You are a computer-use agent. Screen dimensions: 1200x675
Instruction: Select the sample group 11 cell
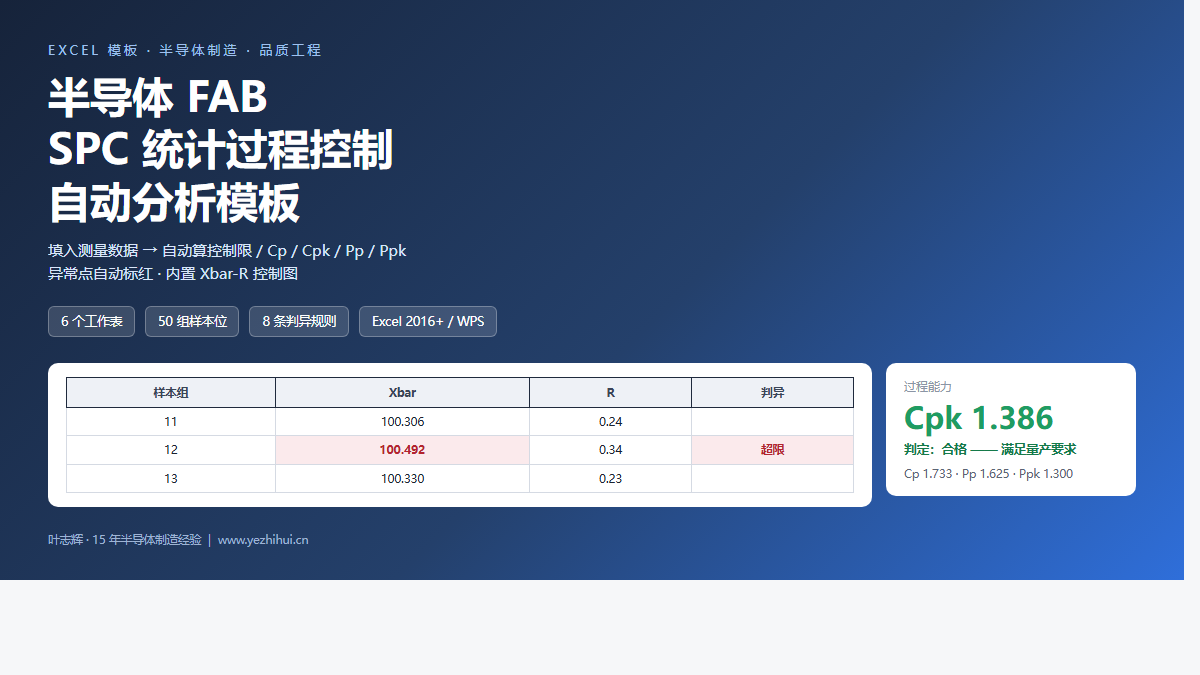coord(171,422)
